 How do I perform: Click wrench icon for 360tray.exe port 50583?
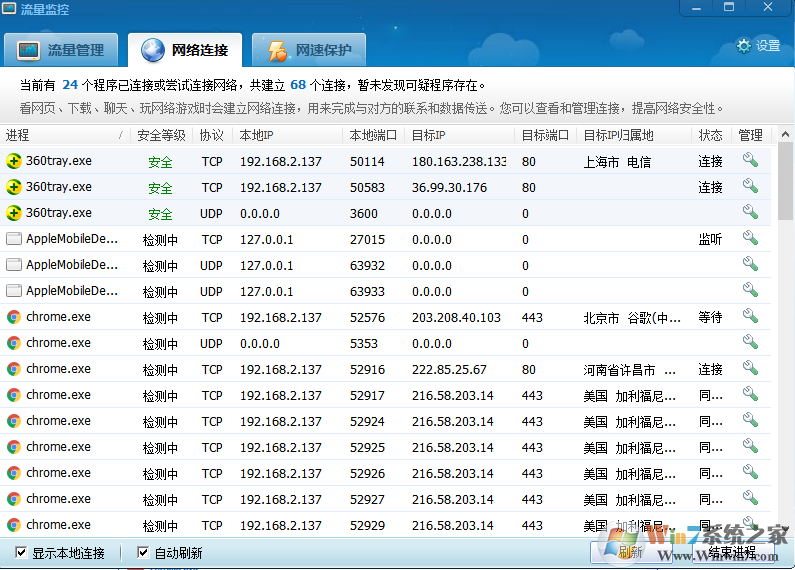click(x=750, y=186)
